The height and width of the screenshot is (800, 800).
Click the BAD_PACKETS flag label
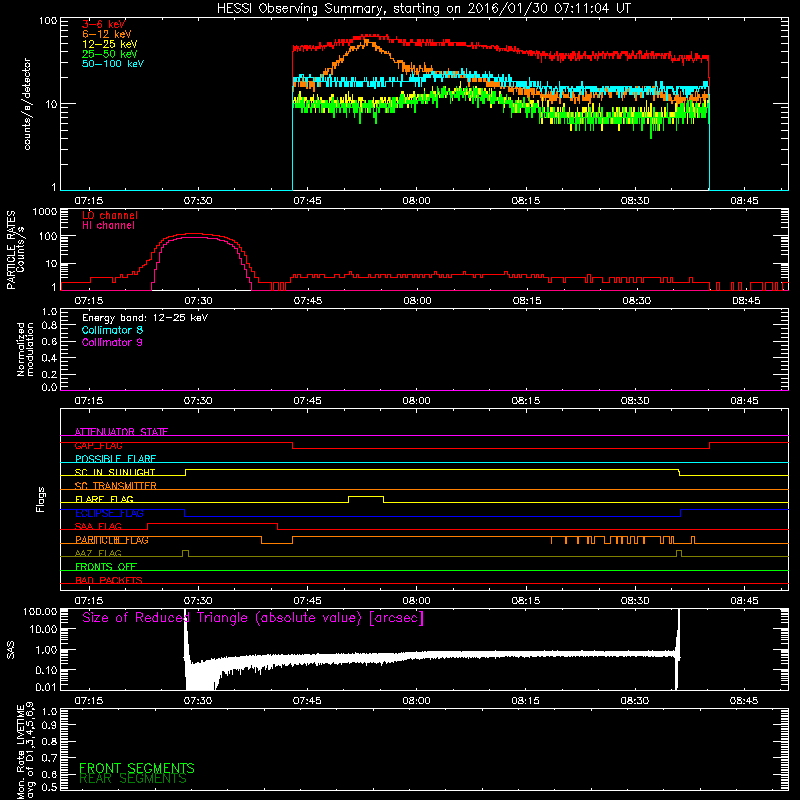pyautogui.click(x=109, y=580)
